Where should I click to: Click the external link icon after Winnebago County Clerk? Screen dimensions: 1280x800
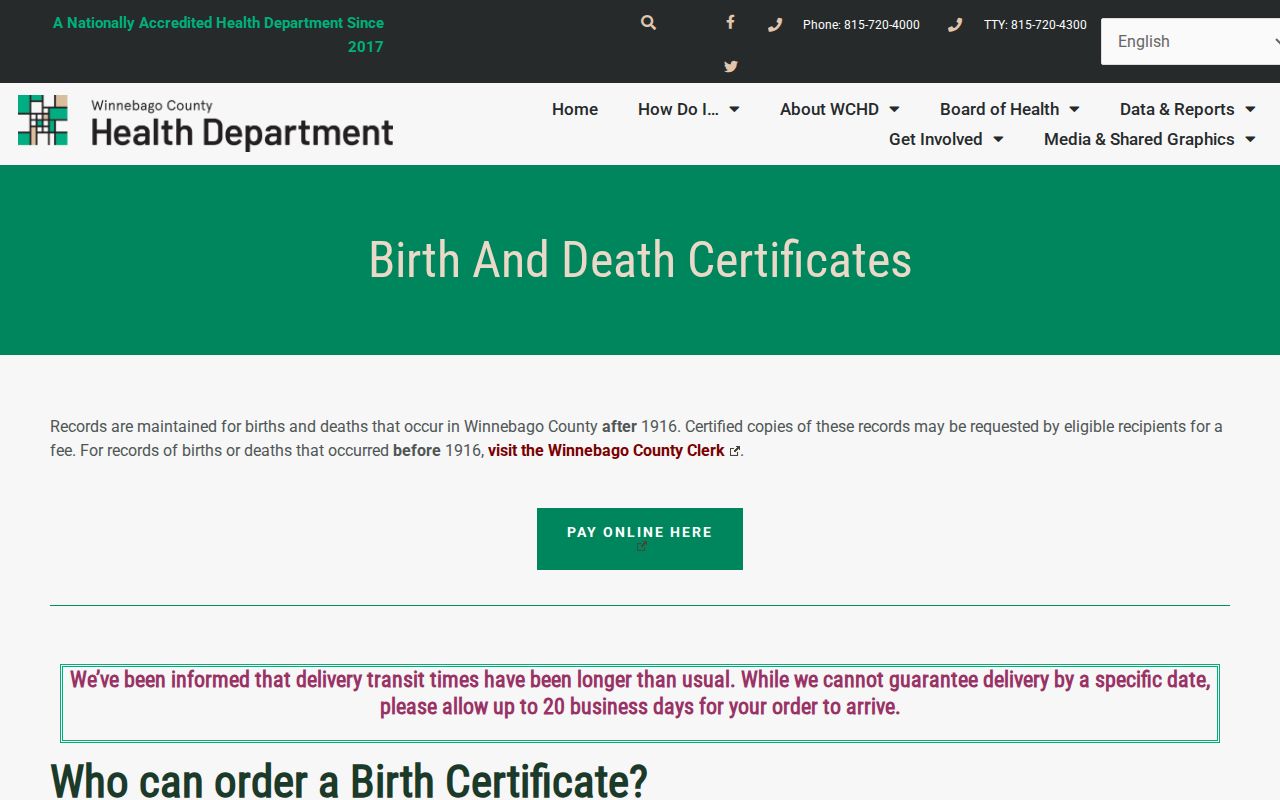(735, 451)
